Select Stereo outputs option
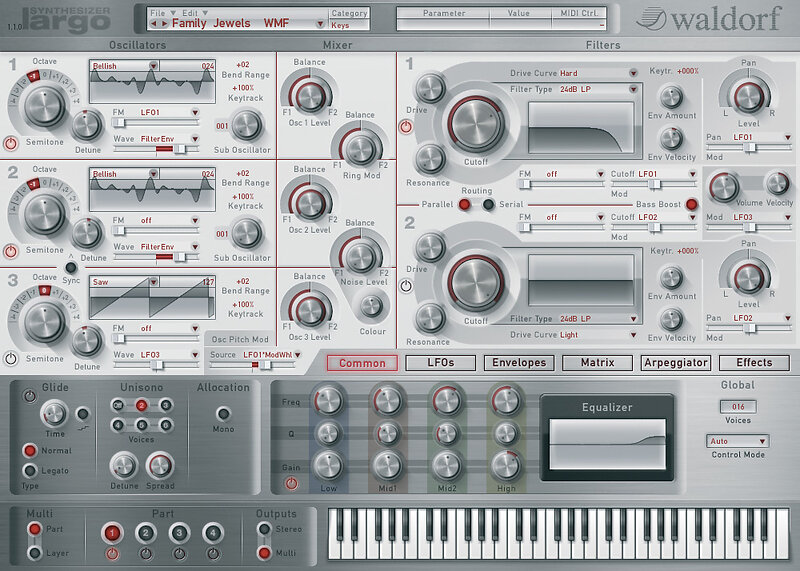800x571 pixels. pyautogui.click(x=264, y=528)
